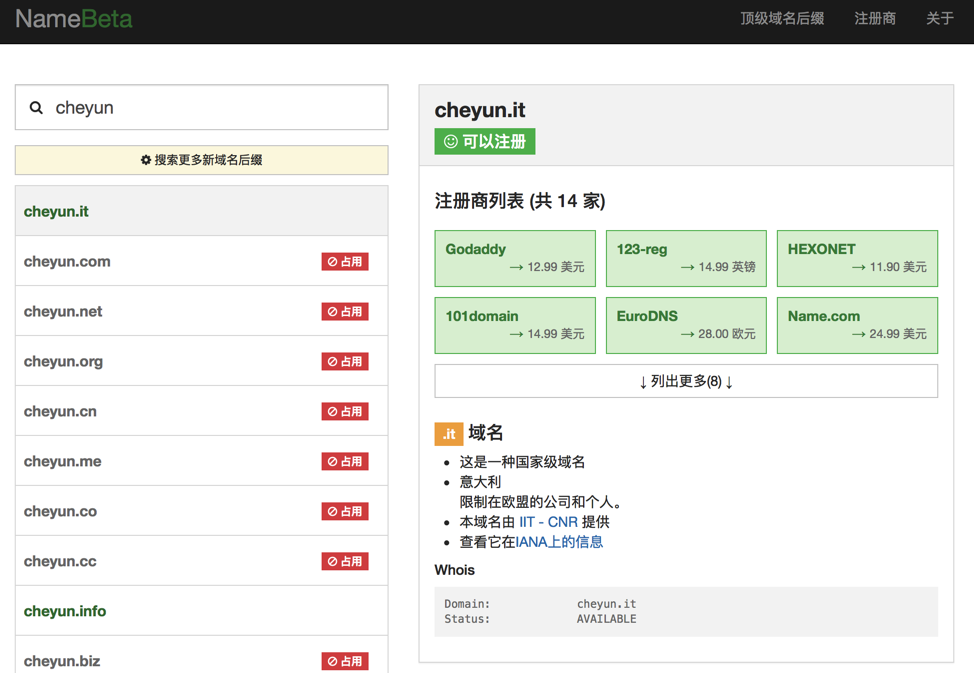
Task: Click 占用 badge for cheyun.cc
Action: (x=345, y=561)
